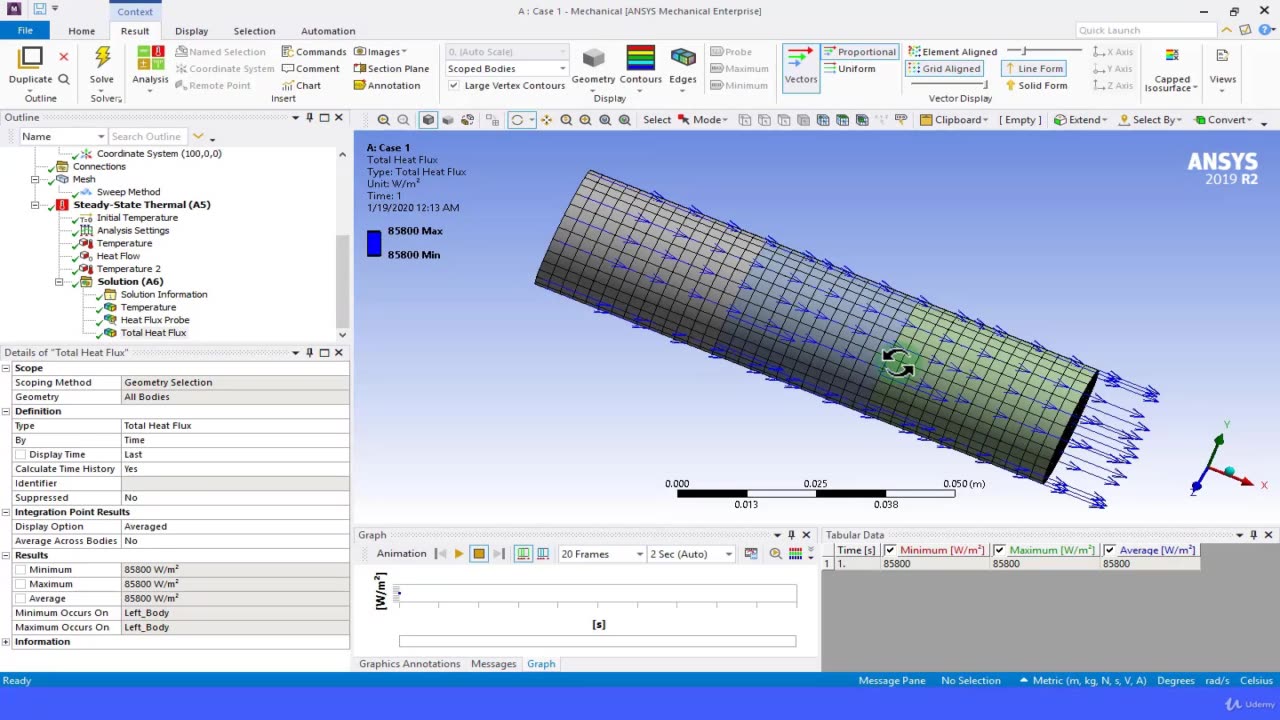Insert a Chart
This screenshot has height=720, width=1280.
coord(301,86)
